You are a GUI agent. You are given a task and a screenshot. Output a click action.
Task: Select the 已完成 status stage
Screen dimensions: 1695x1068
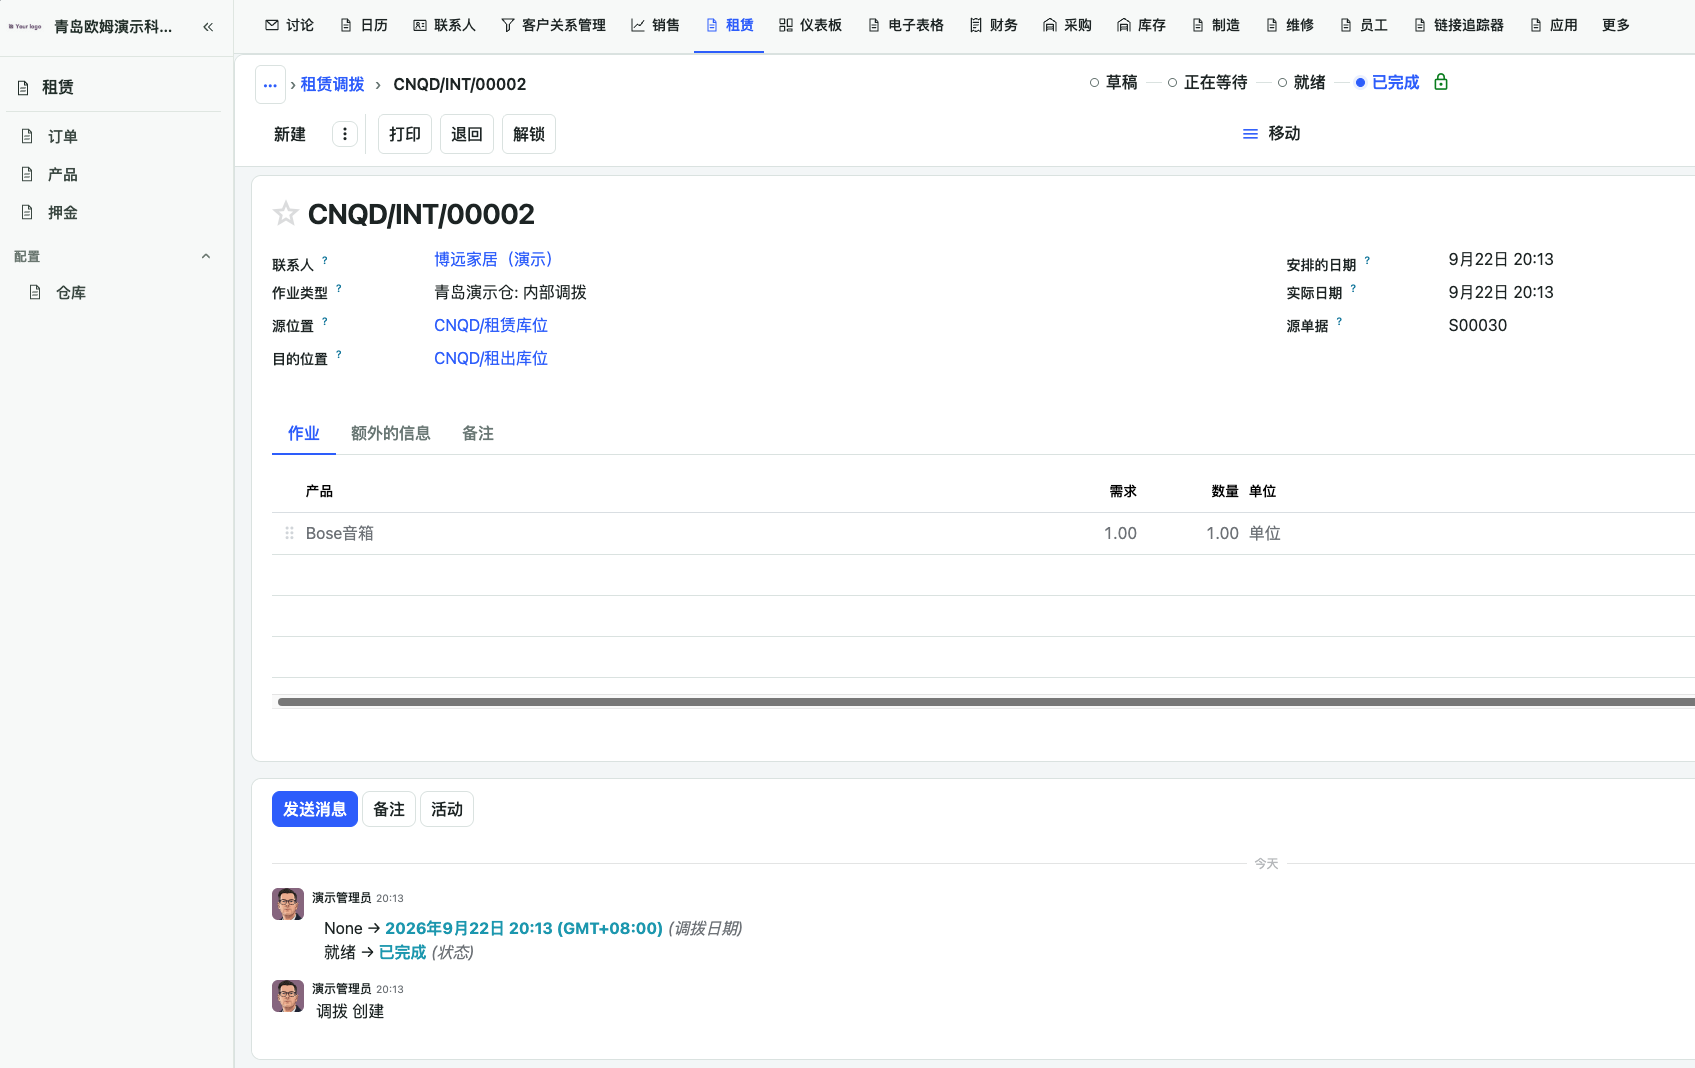click(1387, 83)
